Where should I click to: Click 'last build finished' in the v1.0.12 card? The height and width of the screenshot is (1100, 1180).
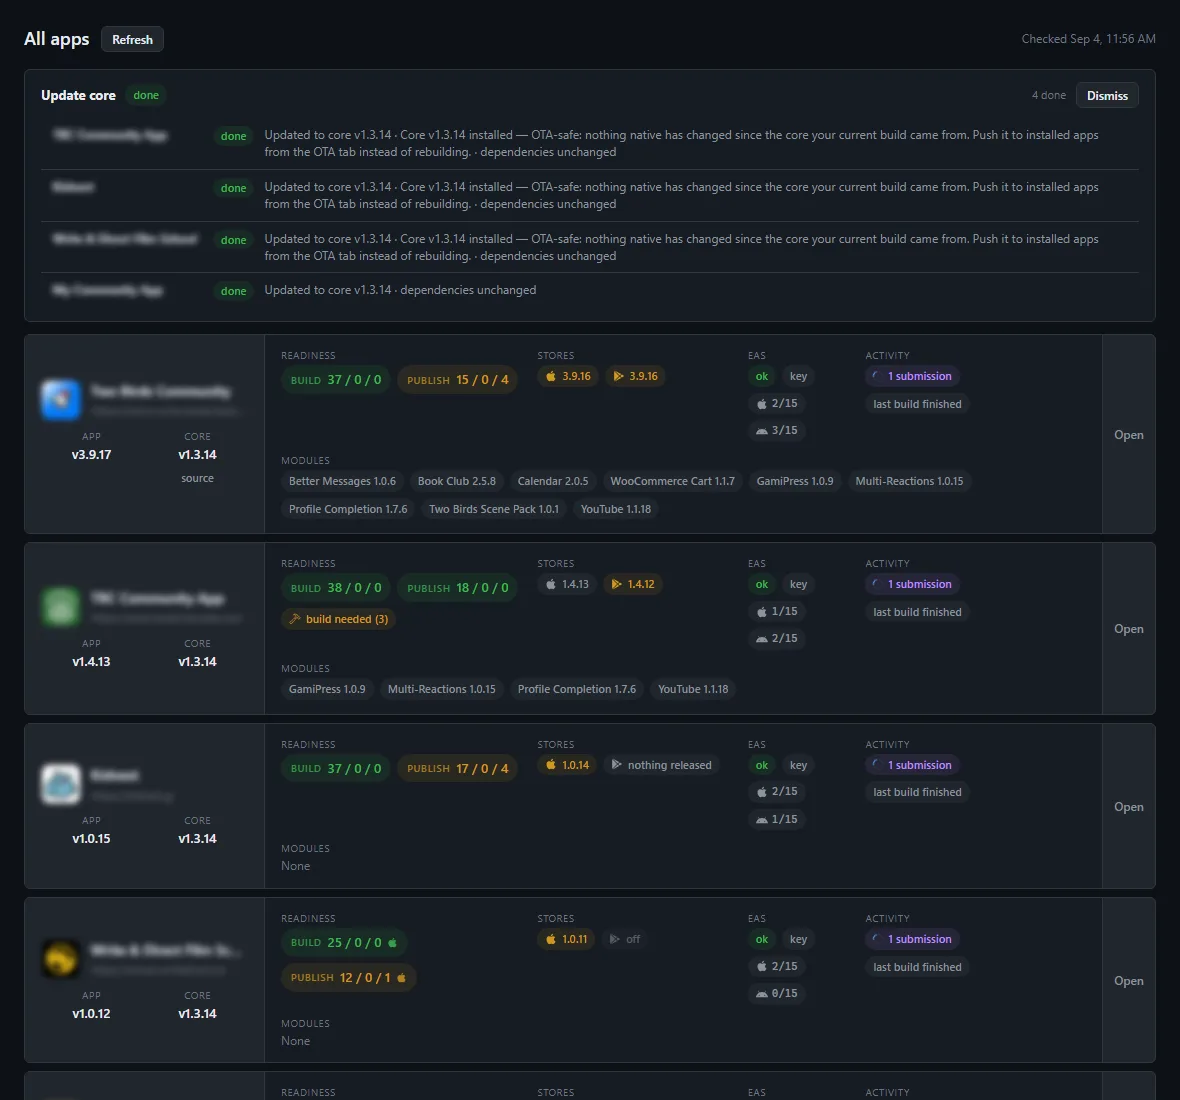pyautogui.click(x=917, y=967)
